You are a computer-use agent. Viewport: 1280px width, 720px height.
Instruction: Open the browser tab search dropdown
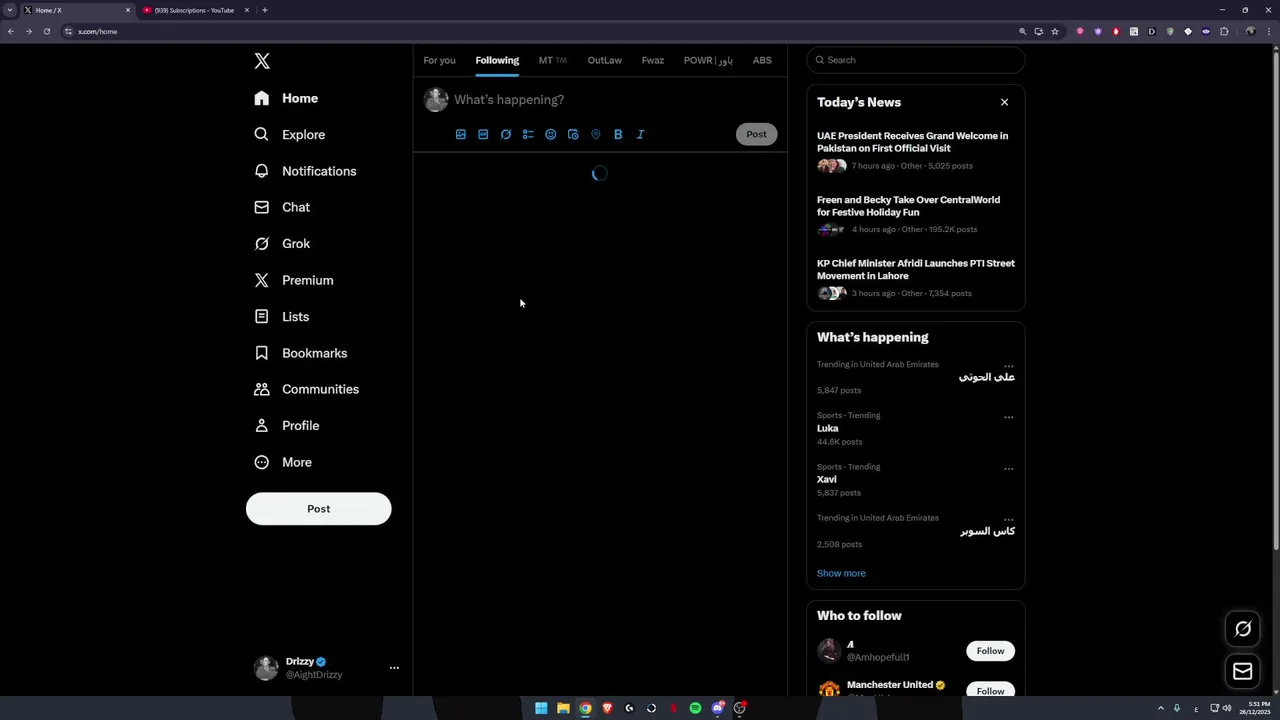point(10,10)
